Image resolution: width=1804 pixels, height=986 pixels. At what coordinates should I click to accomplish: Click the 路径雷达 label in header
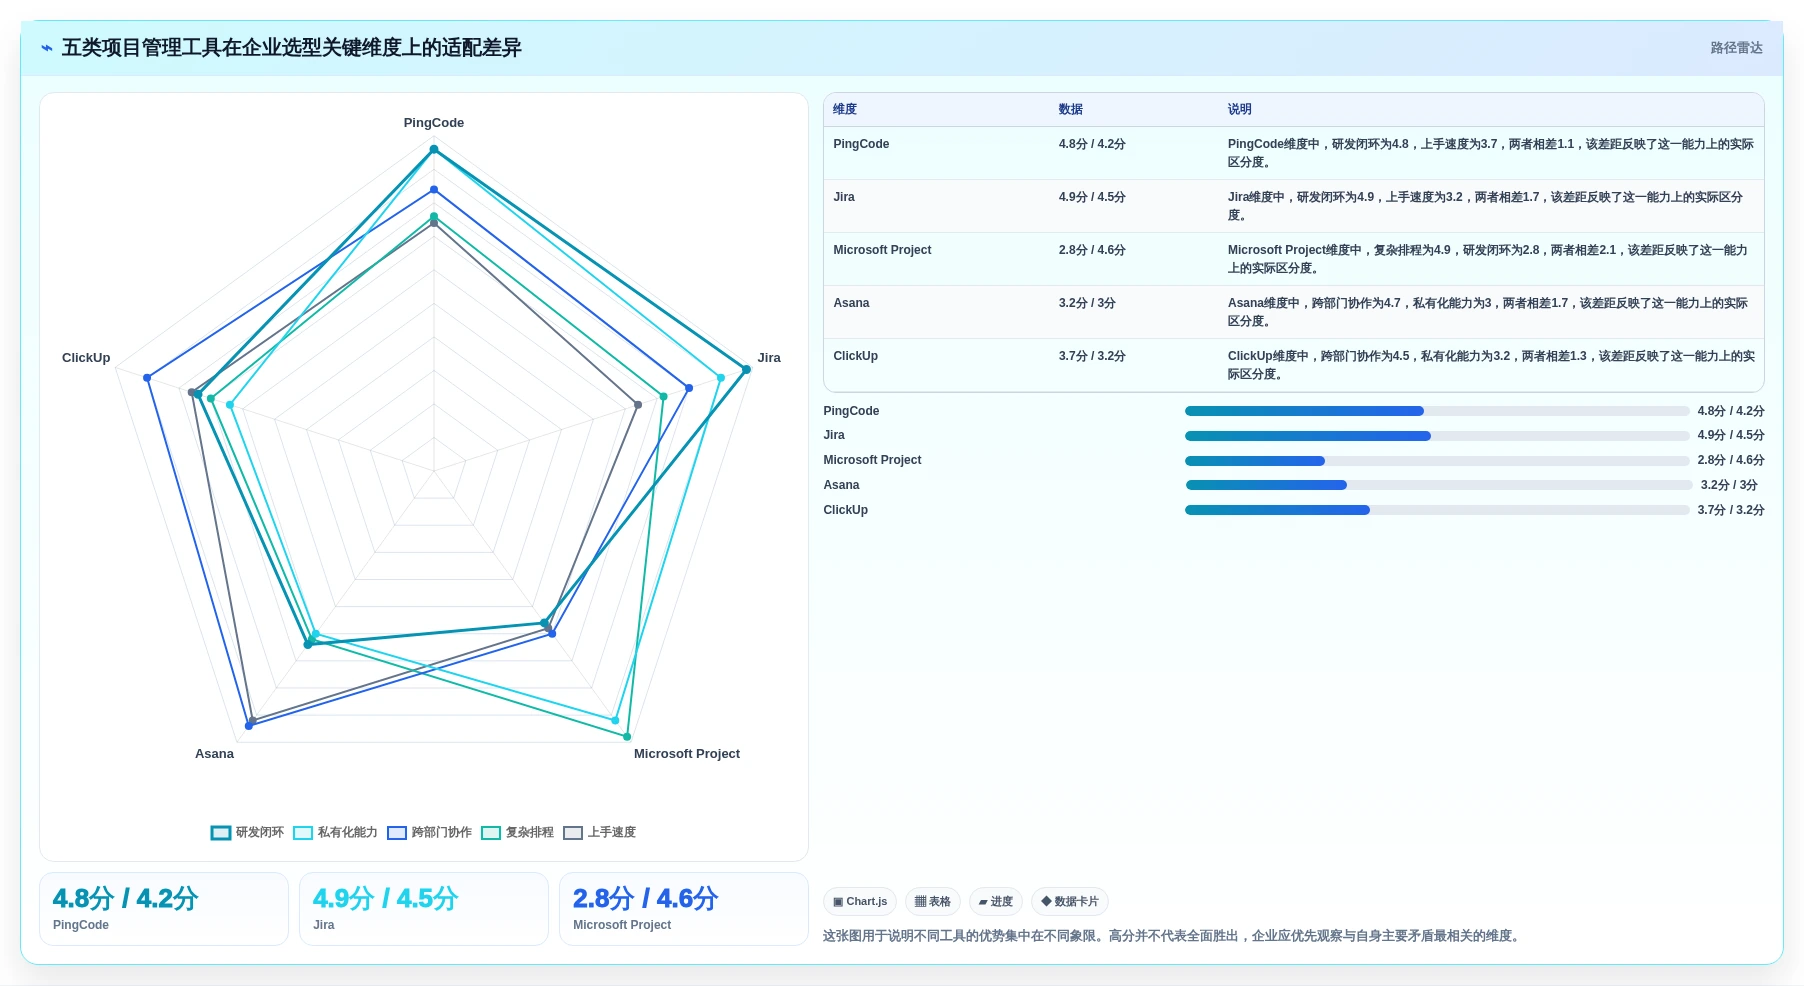pos(1736,48)
